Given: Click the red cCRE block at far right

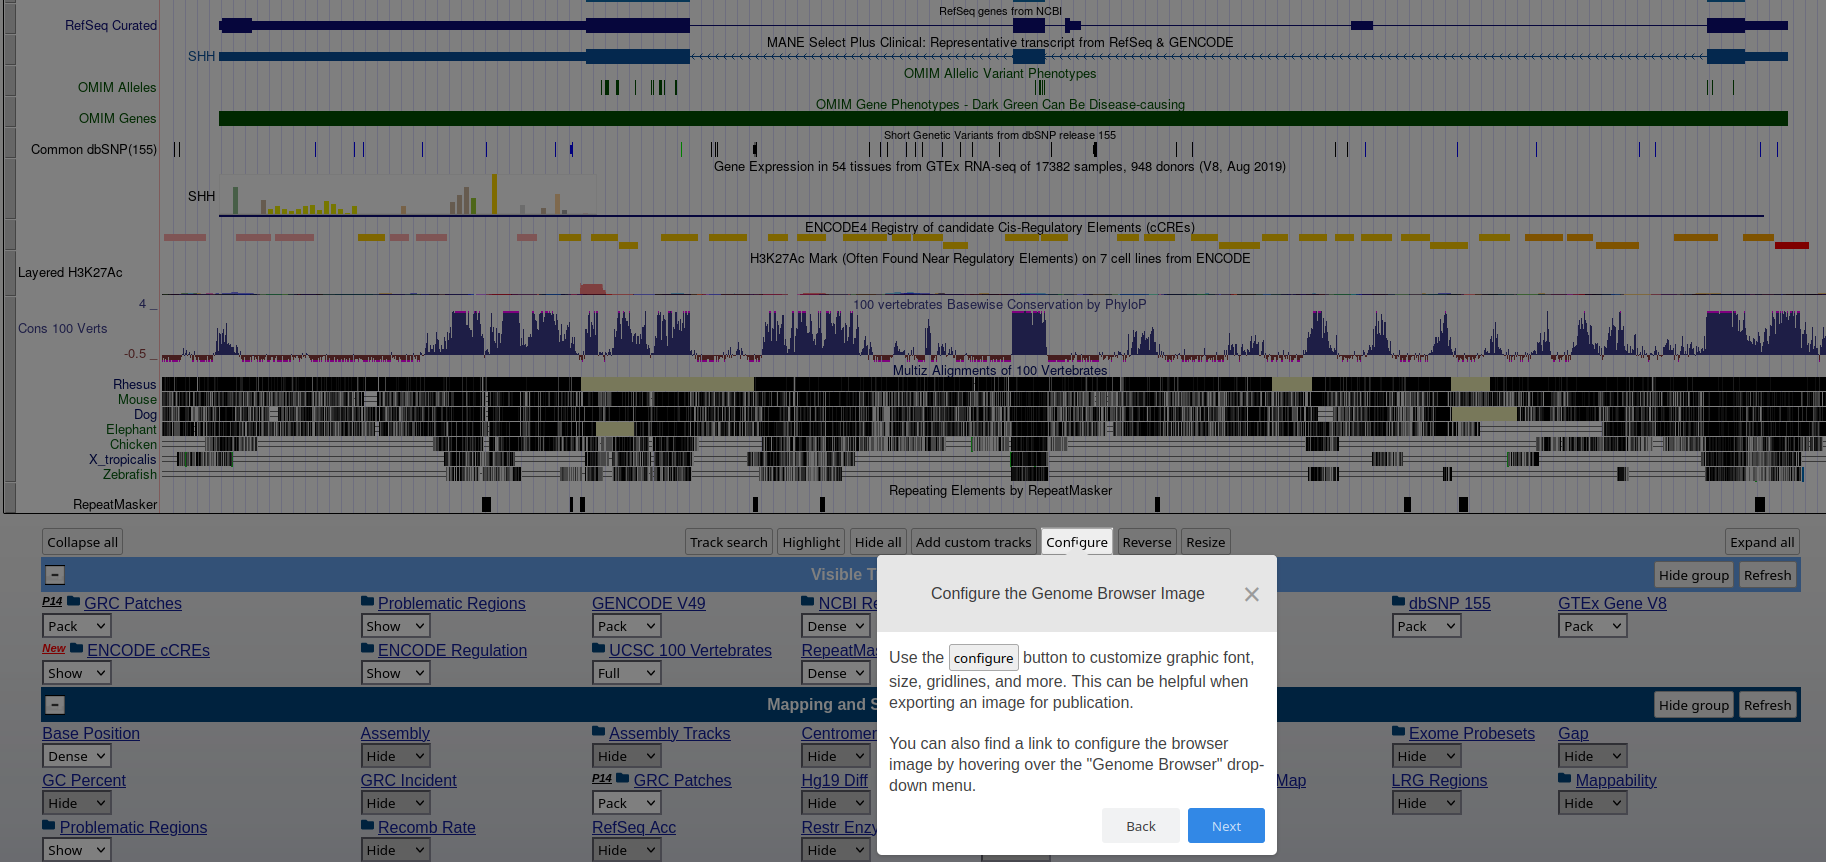Looking at the screenshot, I should tap(1791, 245).
